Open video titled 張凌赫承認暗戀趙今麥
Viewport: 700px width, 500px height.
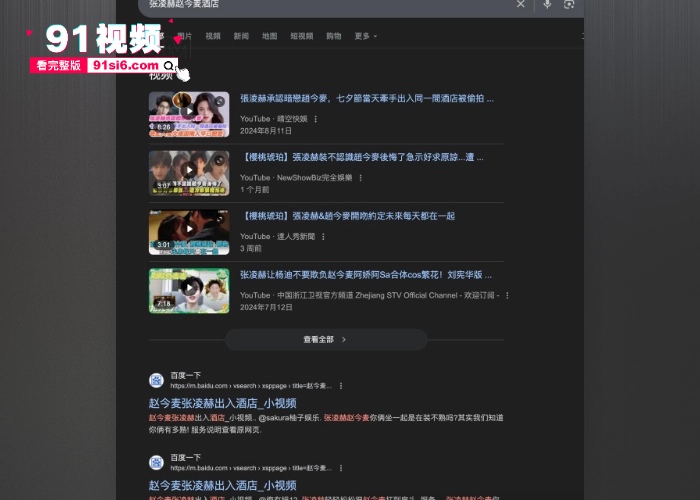point(367,98)
